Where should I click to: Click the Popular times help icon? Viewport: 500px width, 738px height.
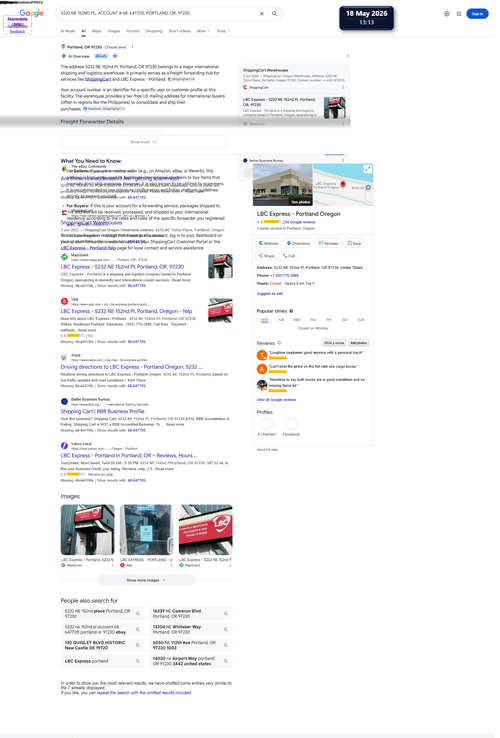291,311
